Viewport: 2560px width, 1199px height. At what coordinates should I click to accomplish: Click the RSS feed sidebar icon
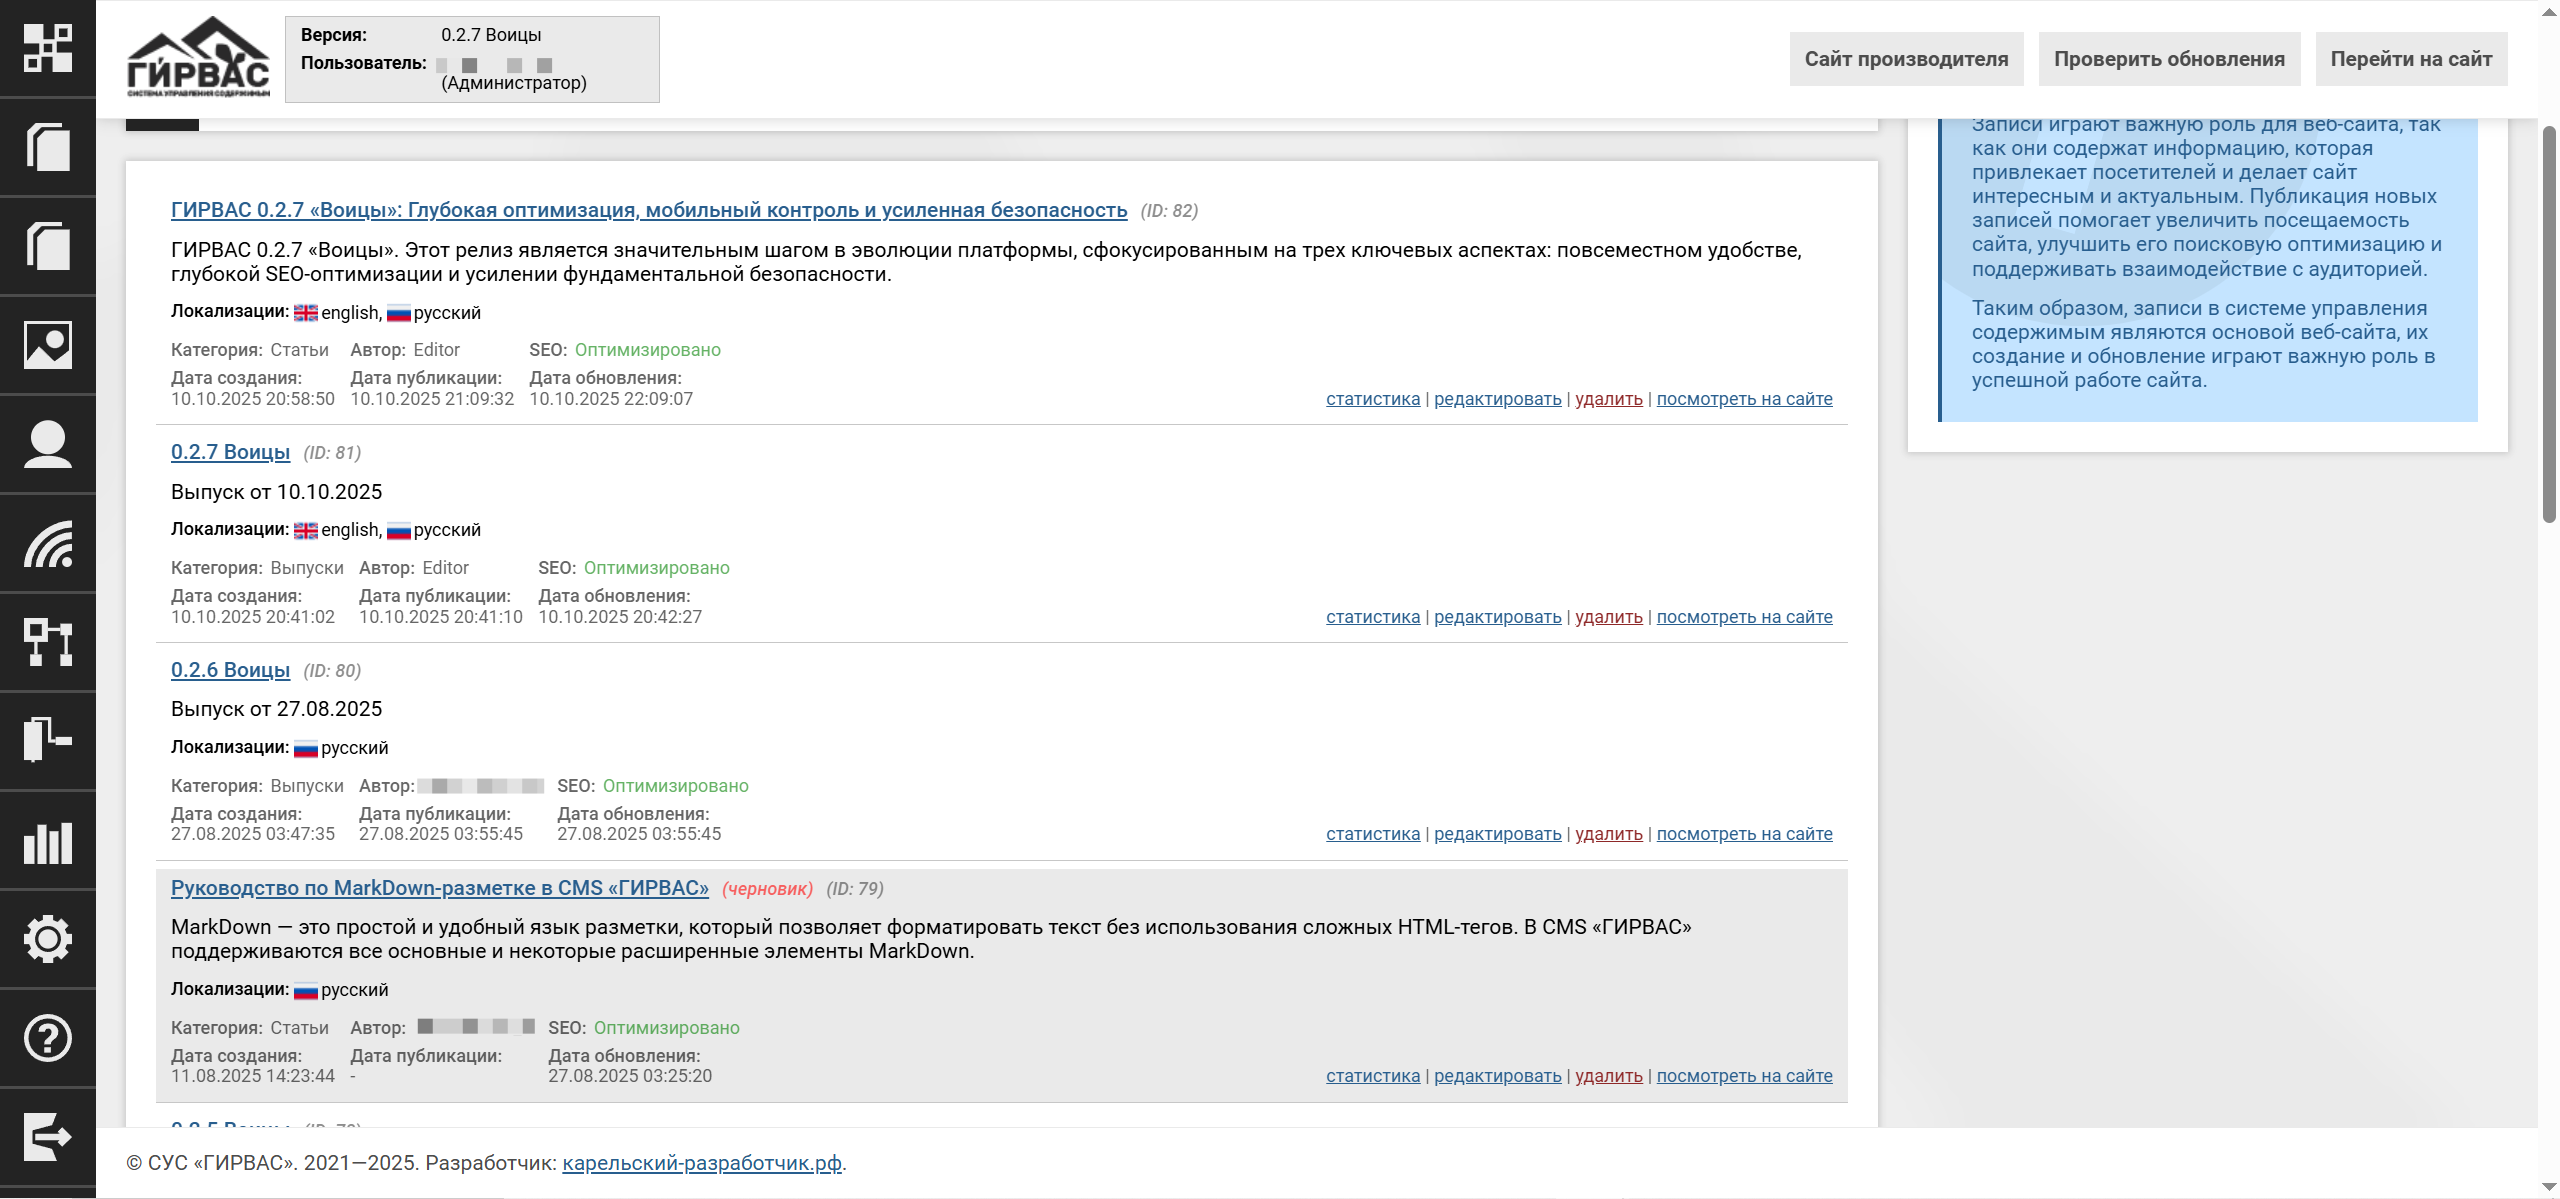47,543
